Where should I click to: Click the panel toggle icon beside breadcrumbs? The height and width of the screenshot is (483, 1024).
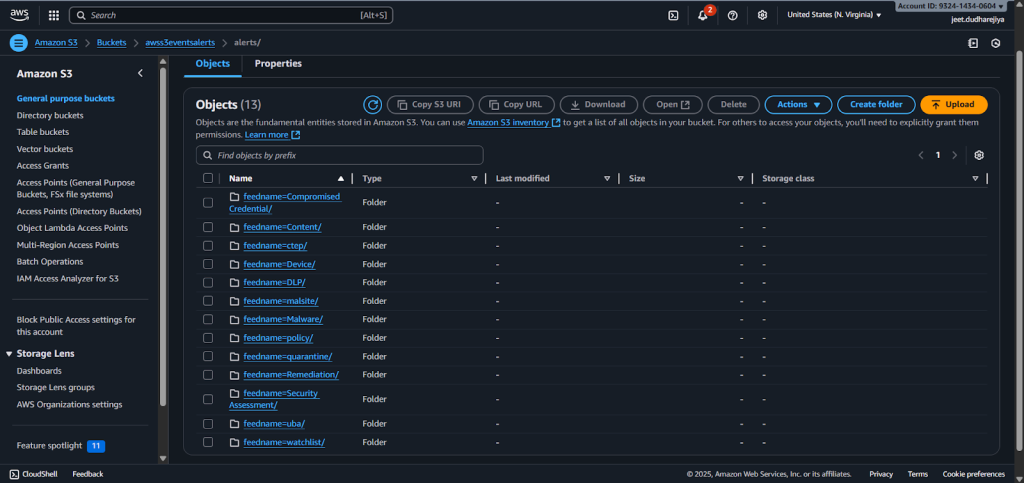973,43
